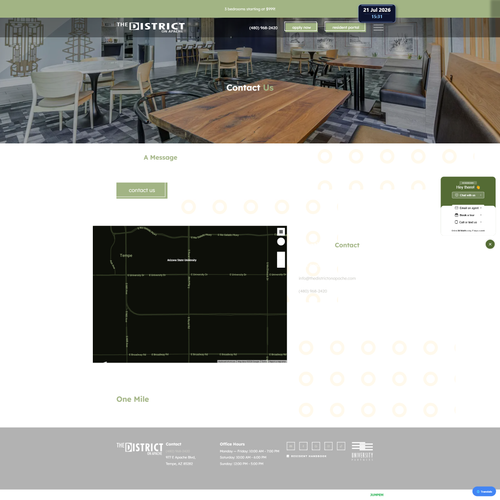The width and height of the screenshot is (500, 500).
Task: Click the University Partners footer logo
Action: pos(362,451)
